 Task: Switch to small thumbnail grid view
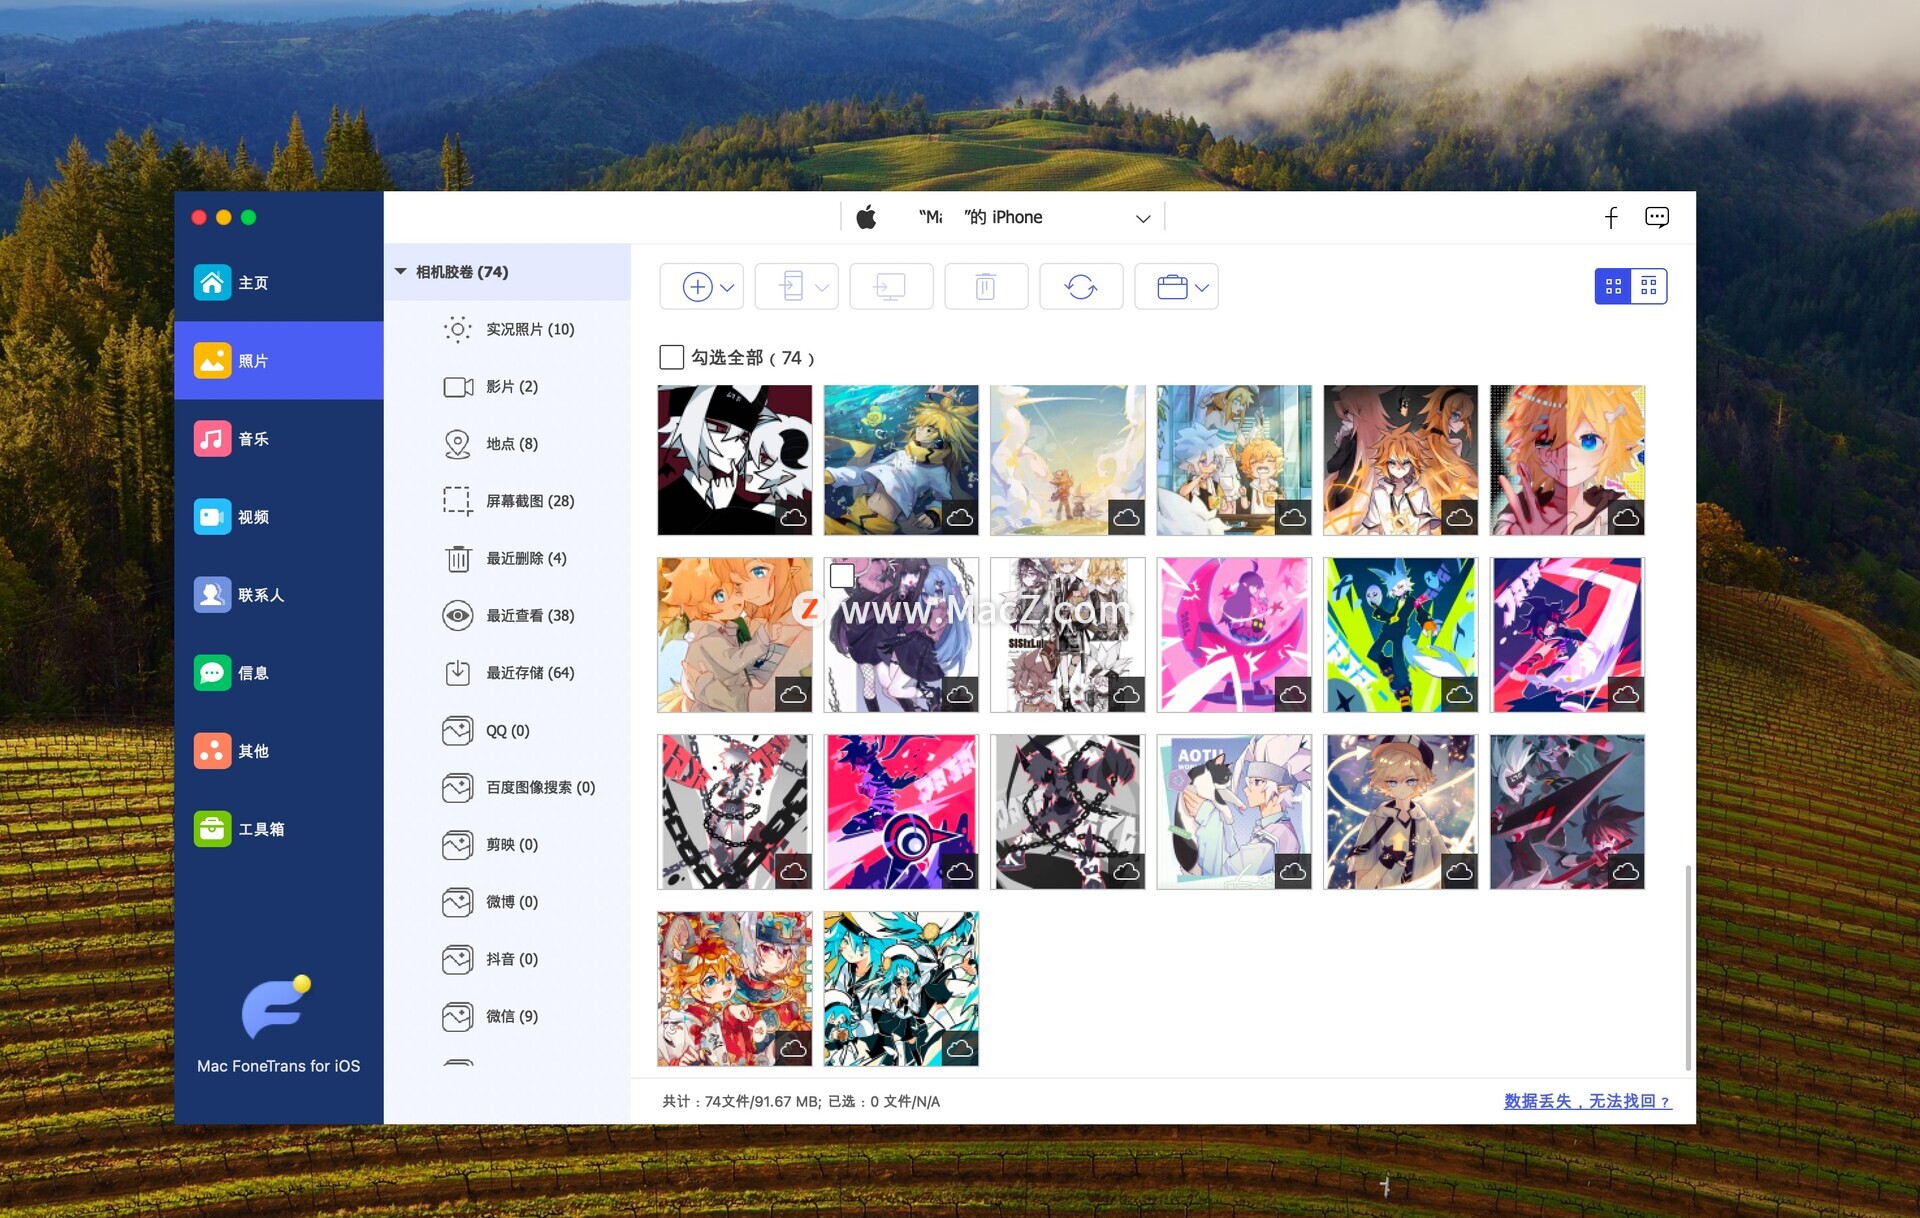tap(1649, 287)
